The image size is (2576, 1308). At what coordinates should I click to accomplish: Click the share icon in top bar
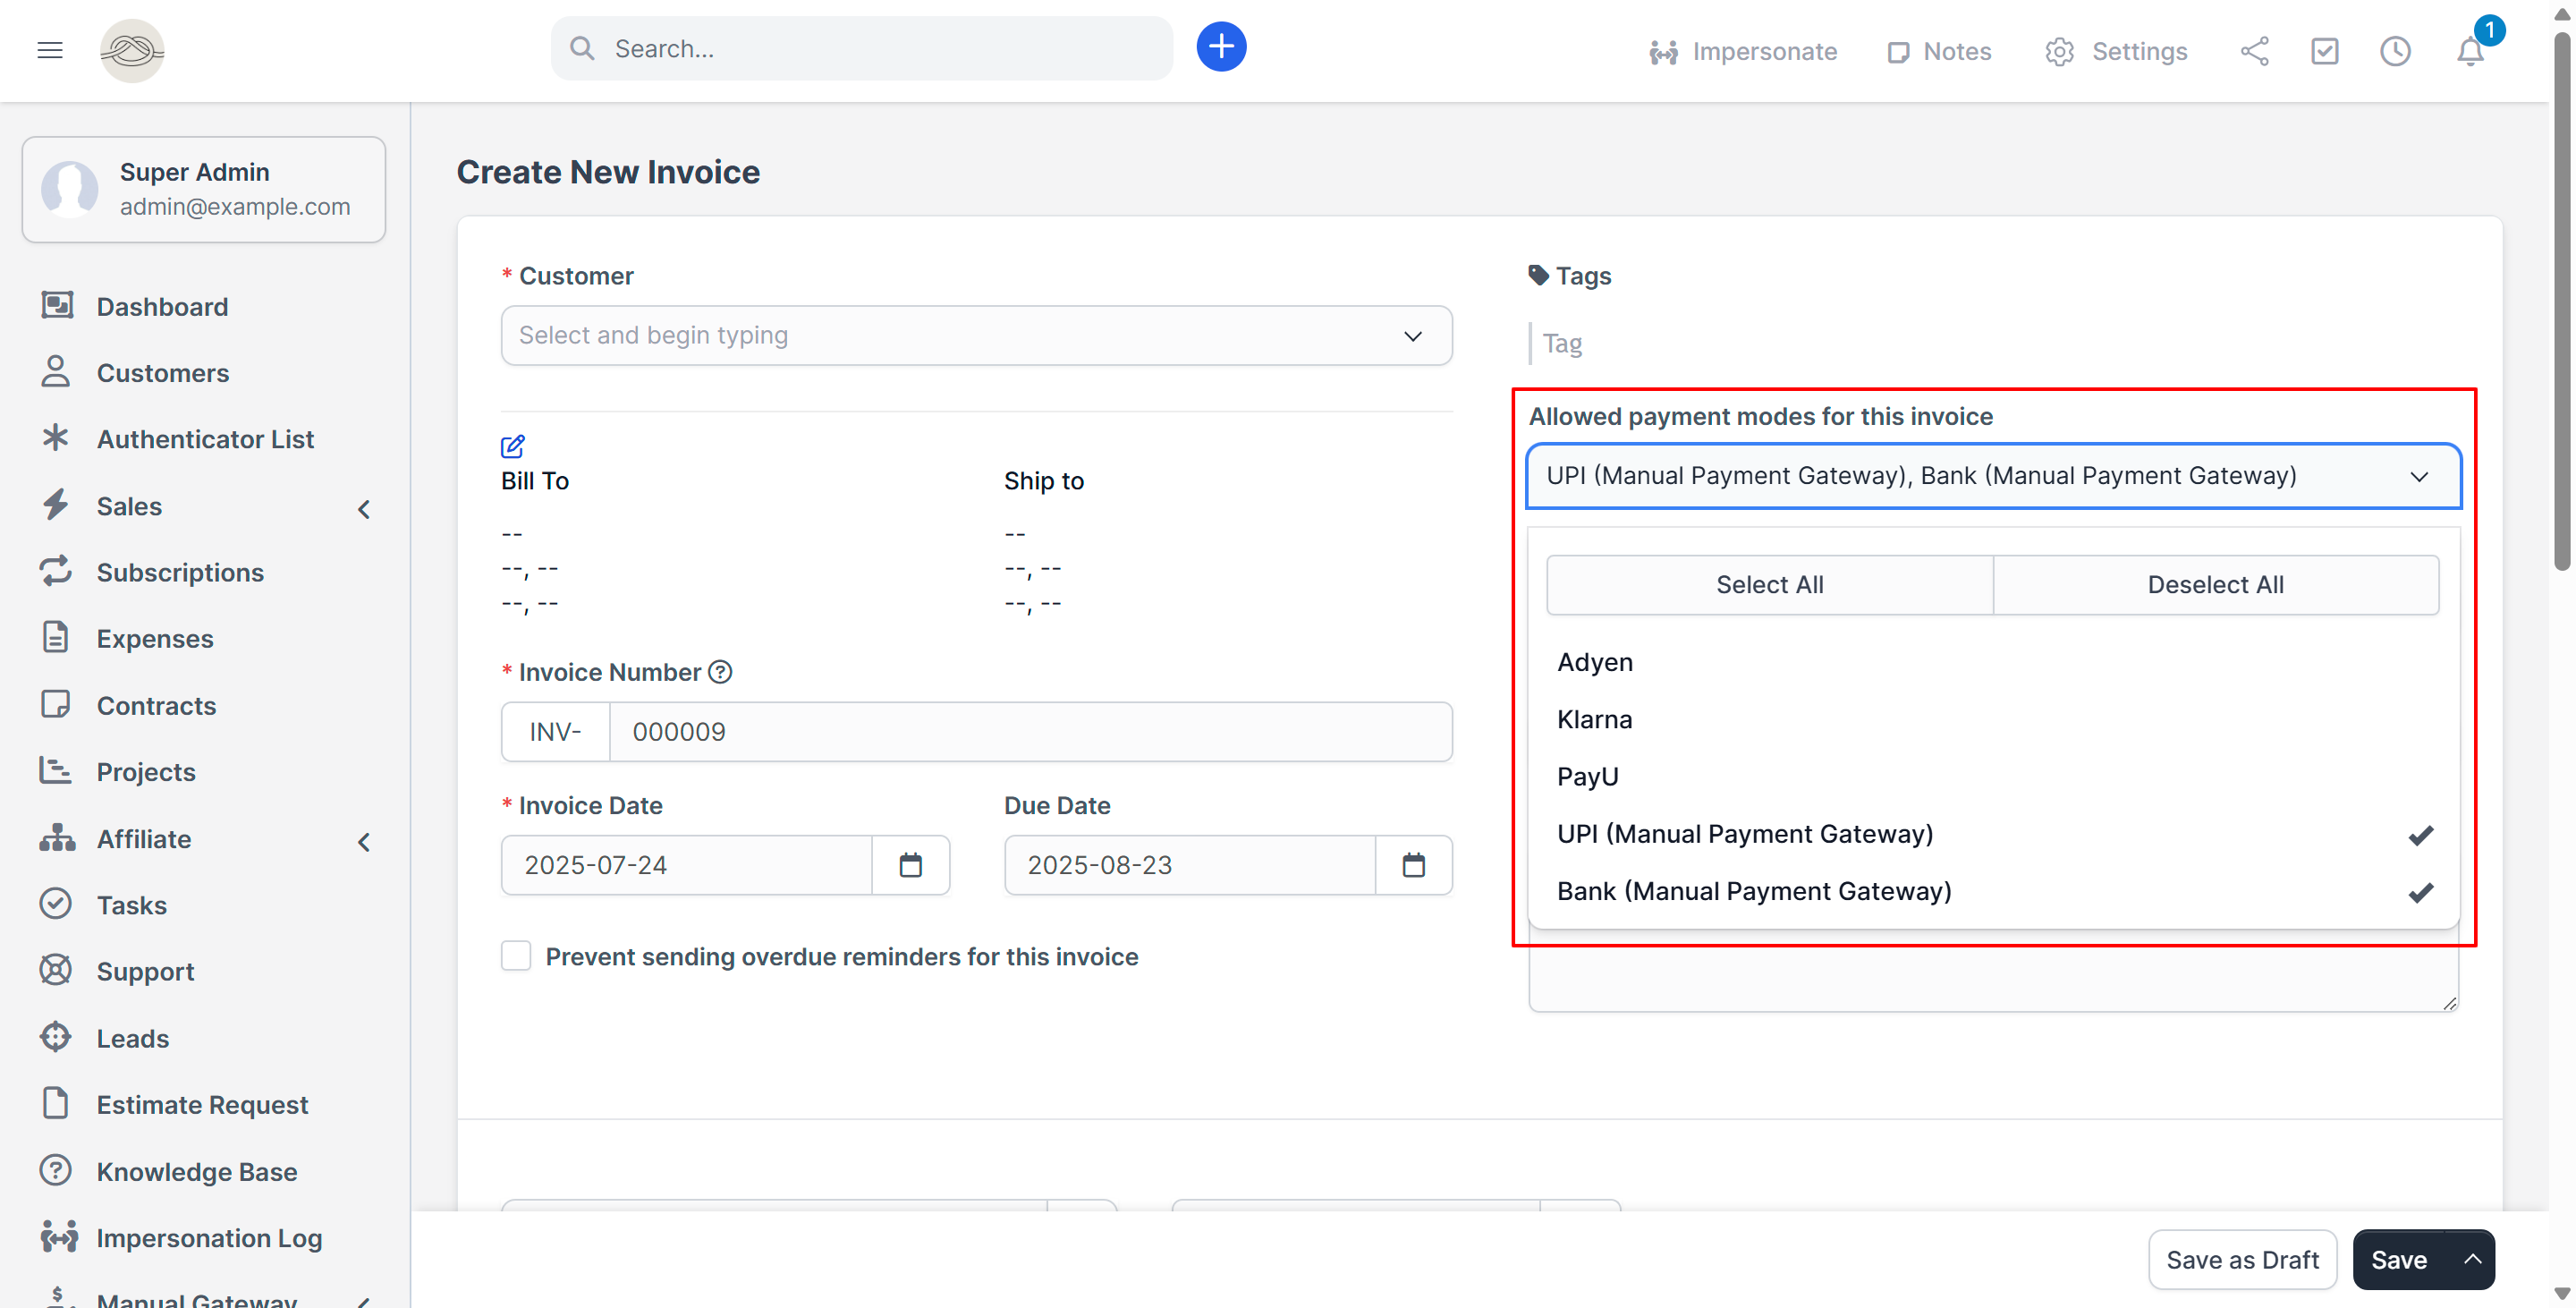[2254, 51]
